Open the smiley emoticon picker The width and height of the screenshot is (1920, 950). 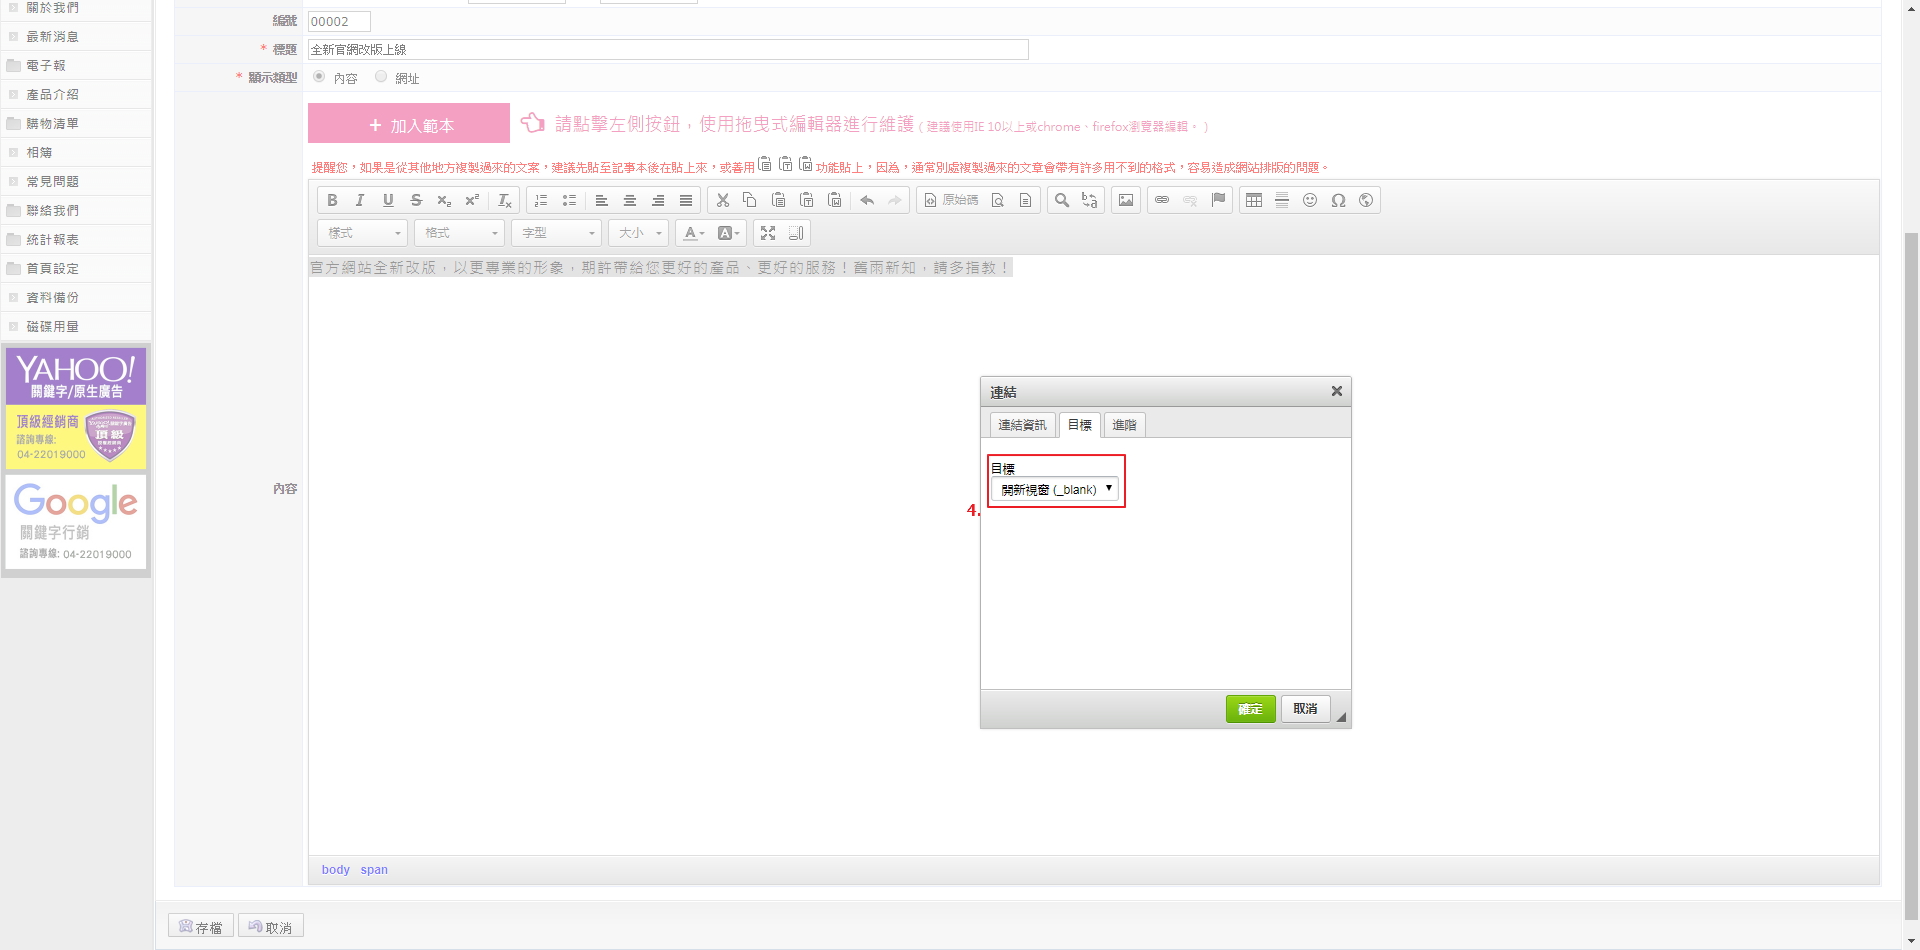click(1310, 201)
